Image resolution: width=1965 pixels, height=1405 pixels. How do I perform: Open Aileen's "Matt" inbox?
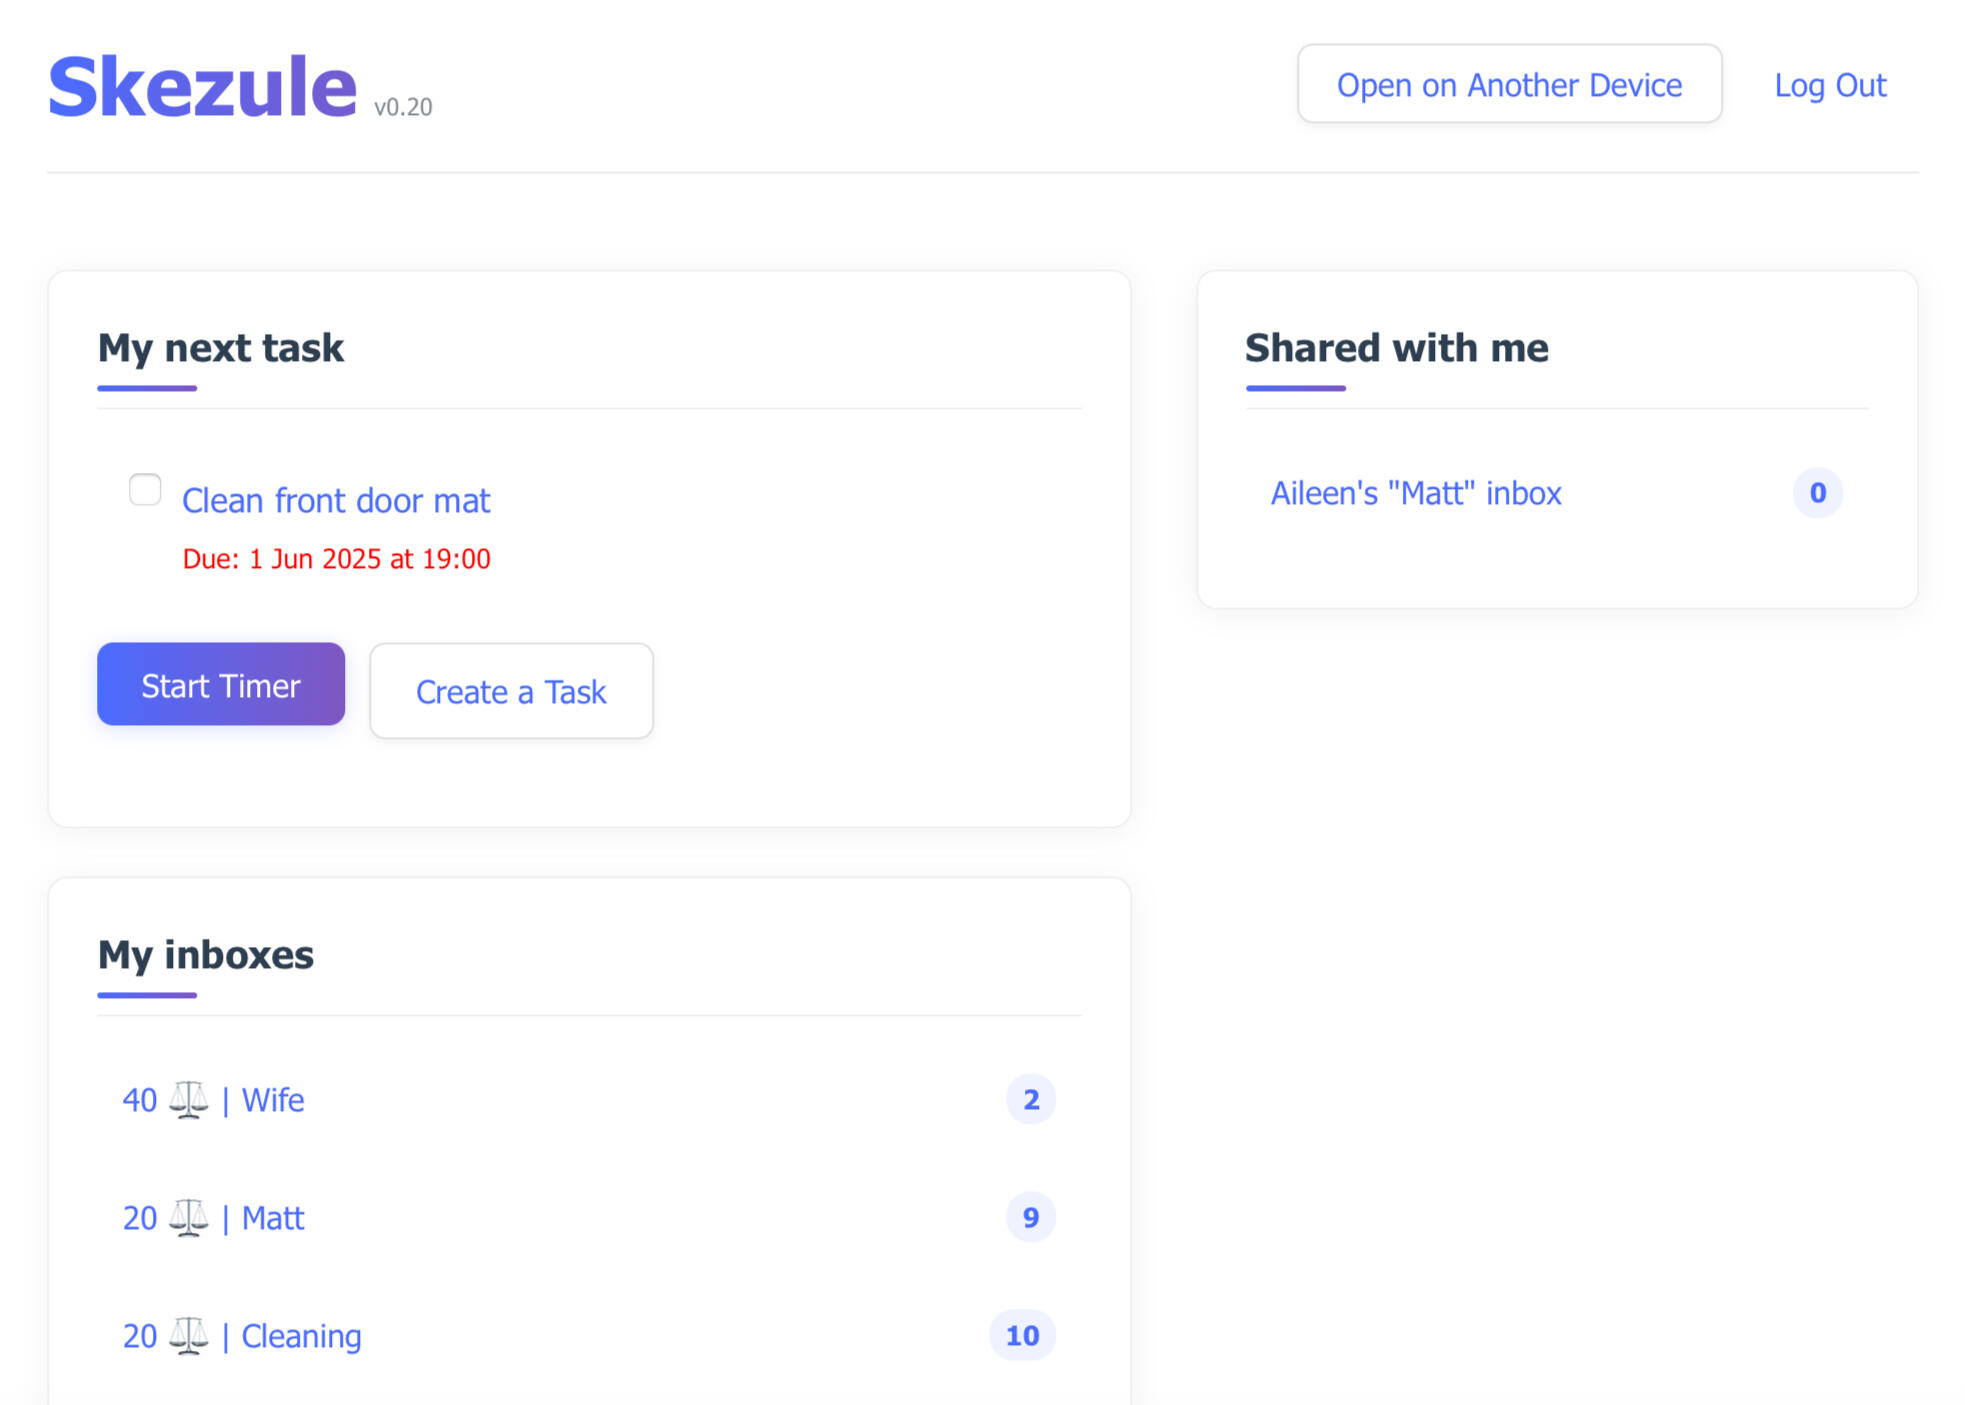(1415, 493)
